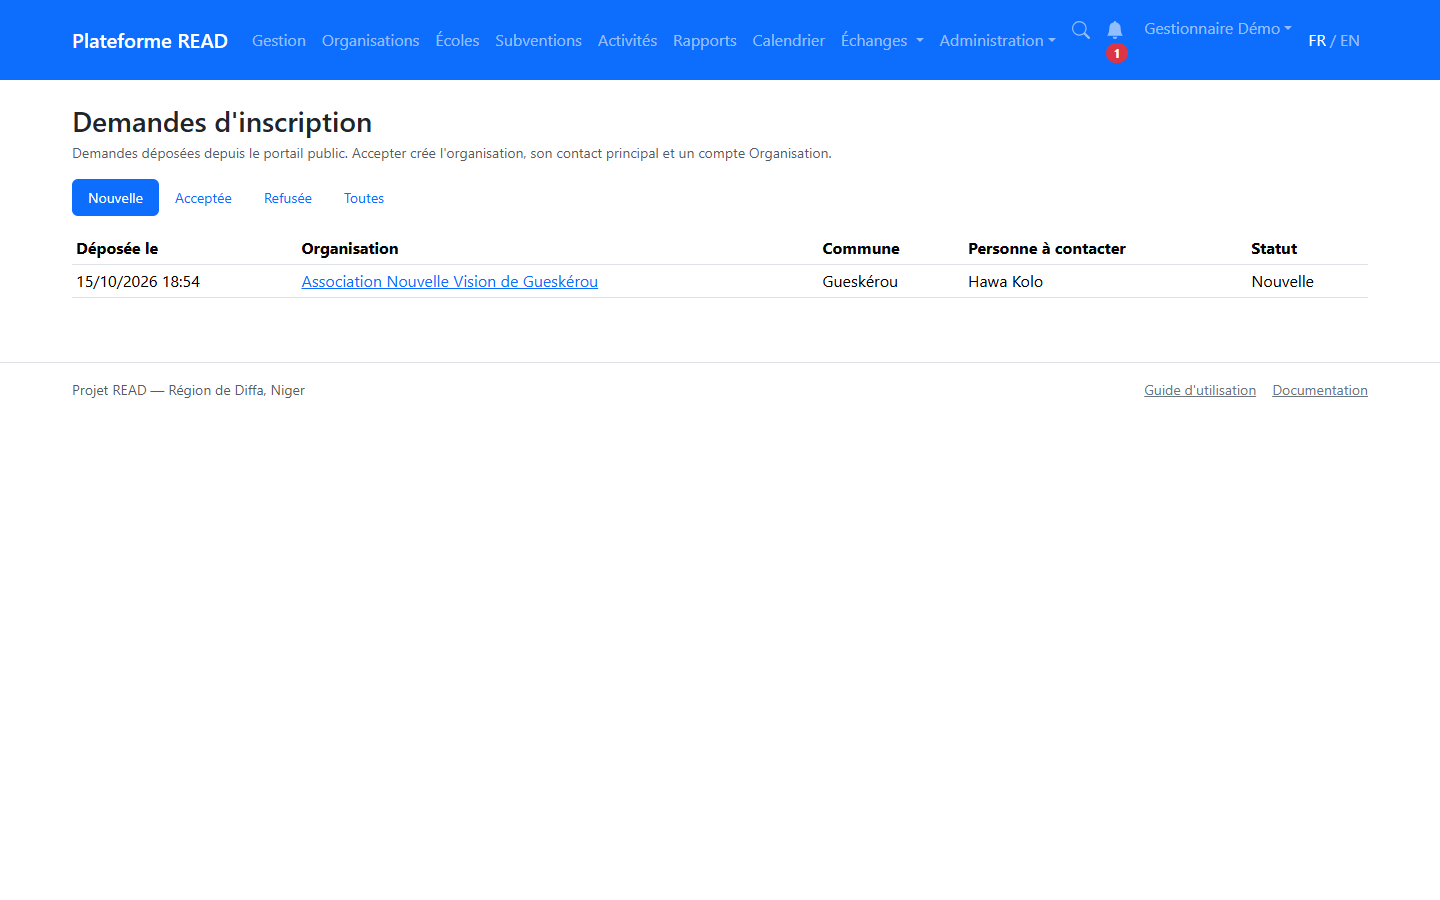Open Association Nouvelle Vision de Gueskérou link
Image resolution: width=1440 pixels, height=900 pixels.
(450, 282)
